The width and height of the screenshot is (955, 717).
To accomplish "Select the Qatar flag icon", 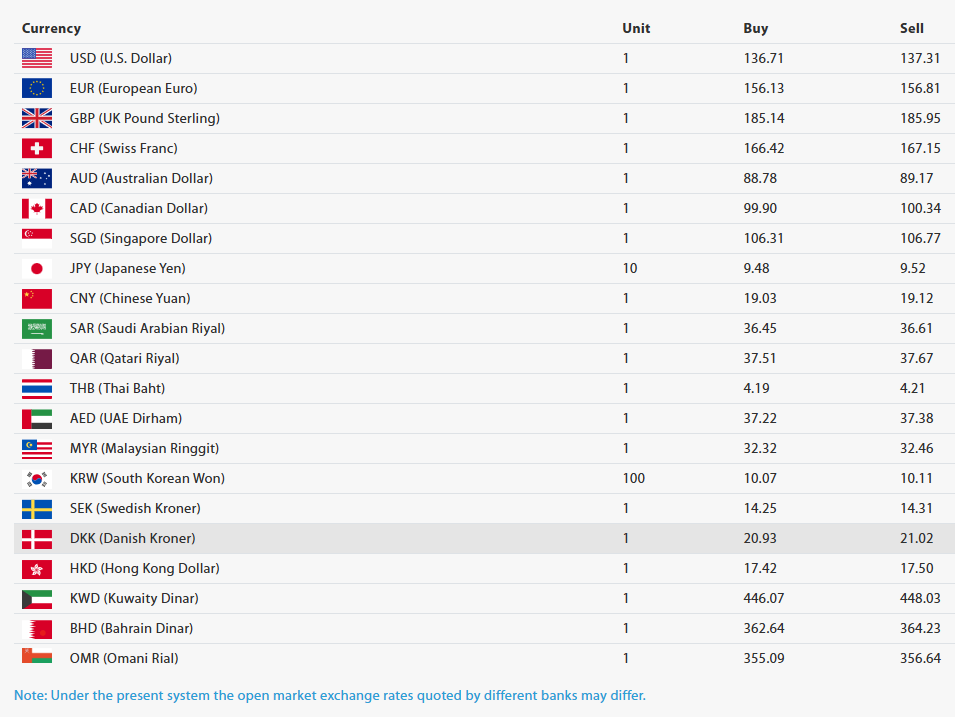I will pyautogui.click(x=37, y=358).
